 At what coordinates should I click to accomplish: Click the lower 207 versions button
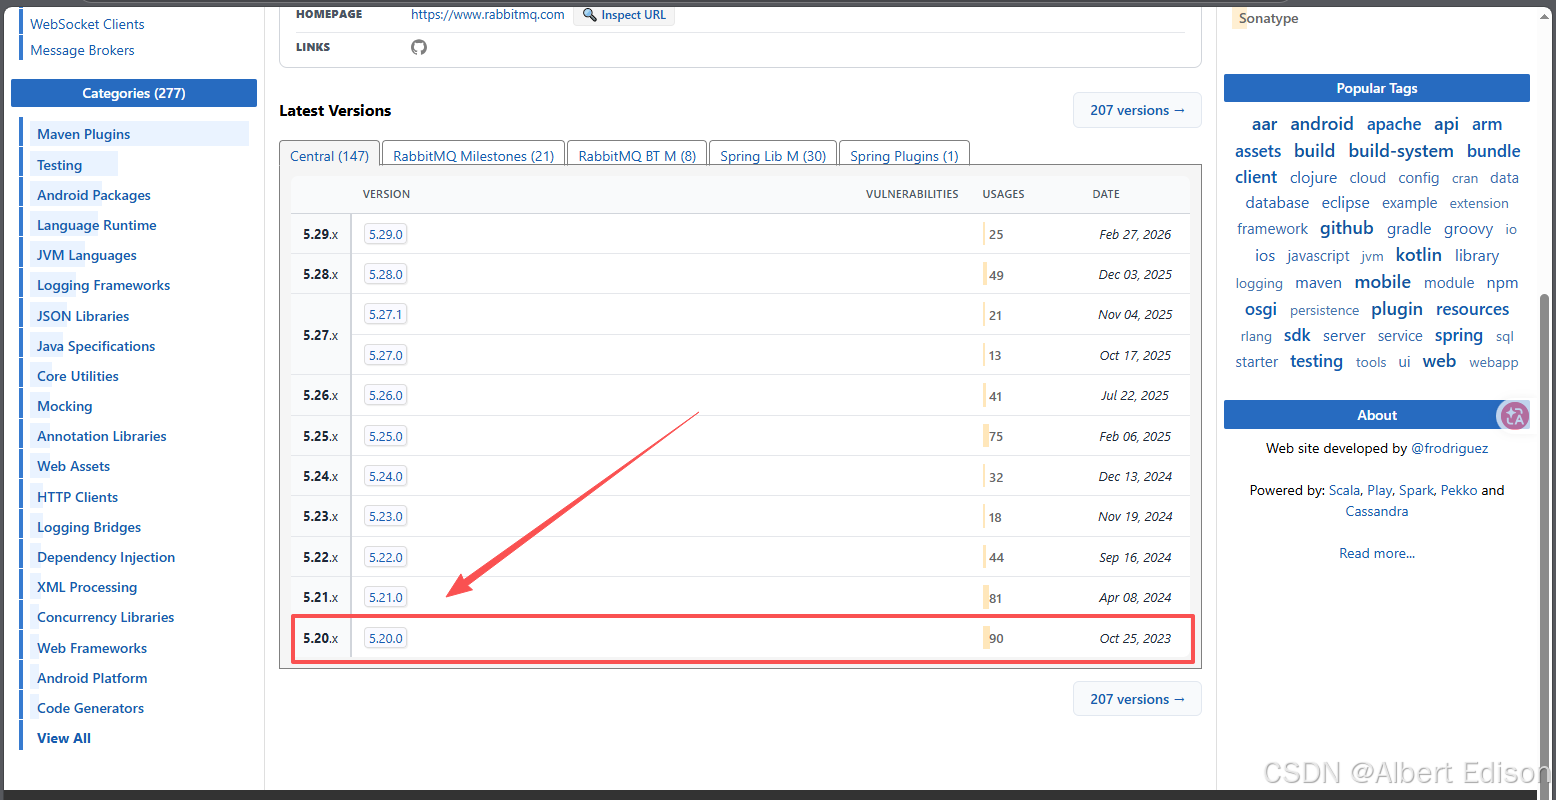(1137, 699)
